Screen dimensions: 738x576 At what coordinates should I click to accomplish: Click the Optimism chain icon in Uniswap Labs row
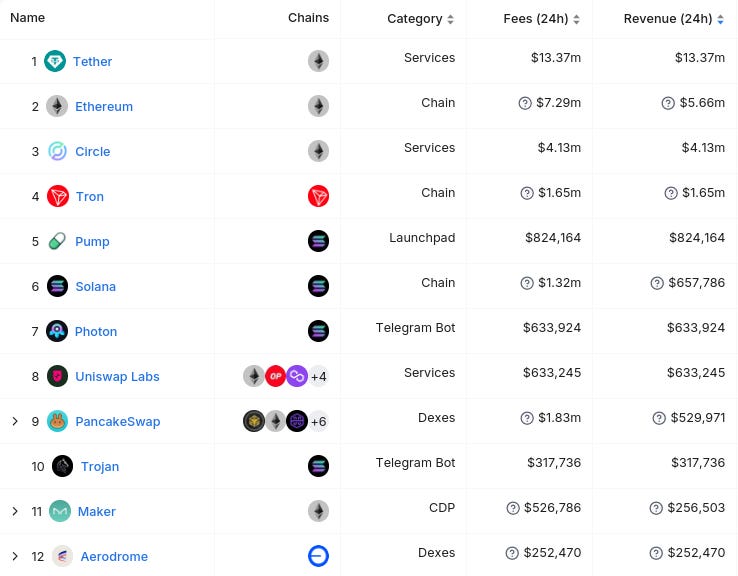275,376
